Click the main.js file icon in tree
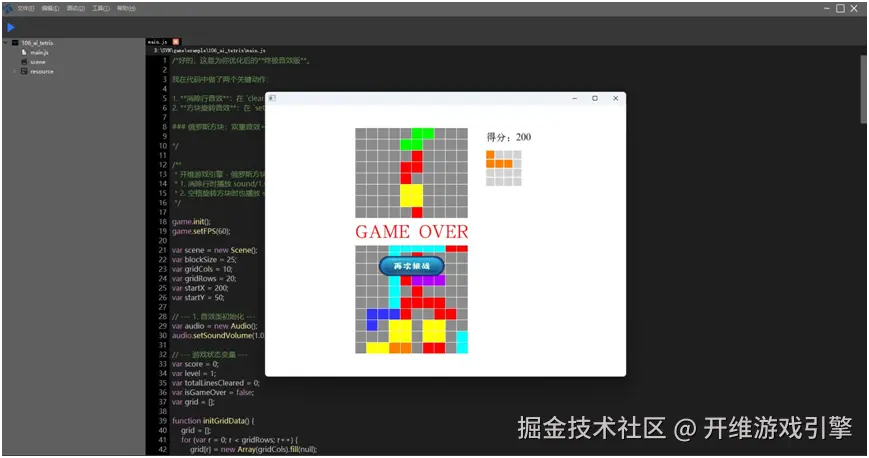869x458 pixels. coord(24,52)
